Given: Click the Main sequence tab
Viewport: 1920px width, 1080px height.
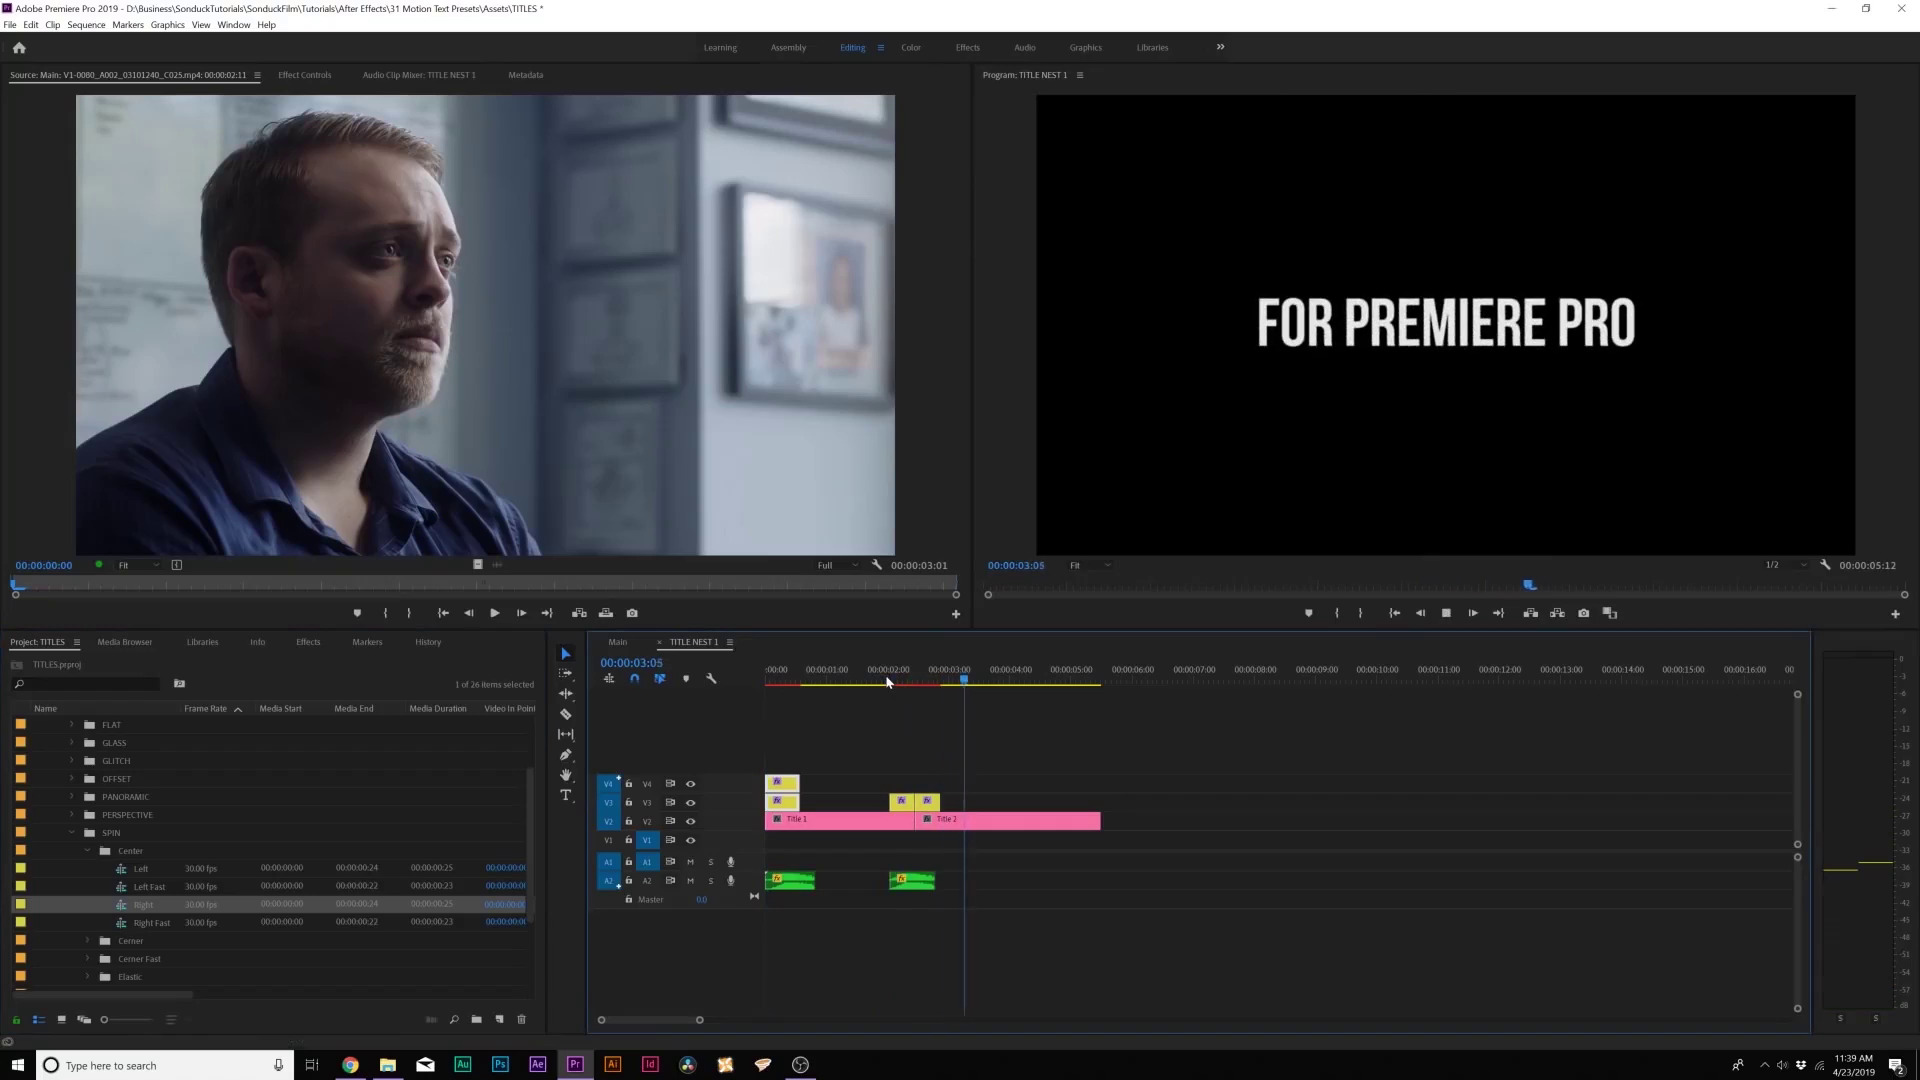Looking at the screenshot, I should (617, 642).
